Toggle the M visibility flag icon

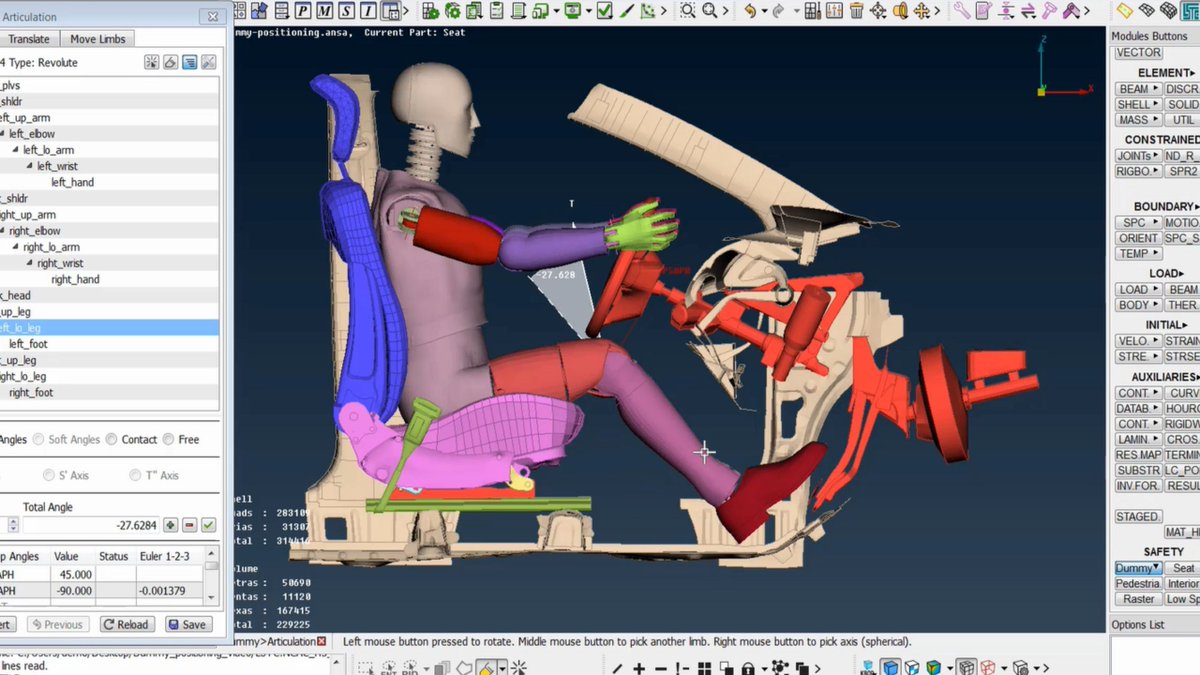(x=326, y=11)
